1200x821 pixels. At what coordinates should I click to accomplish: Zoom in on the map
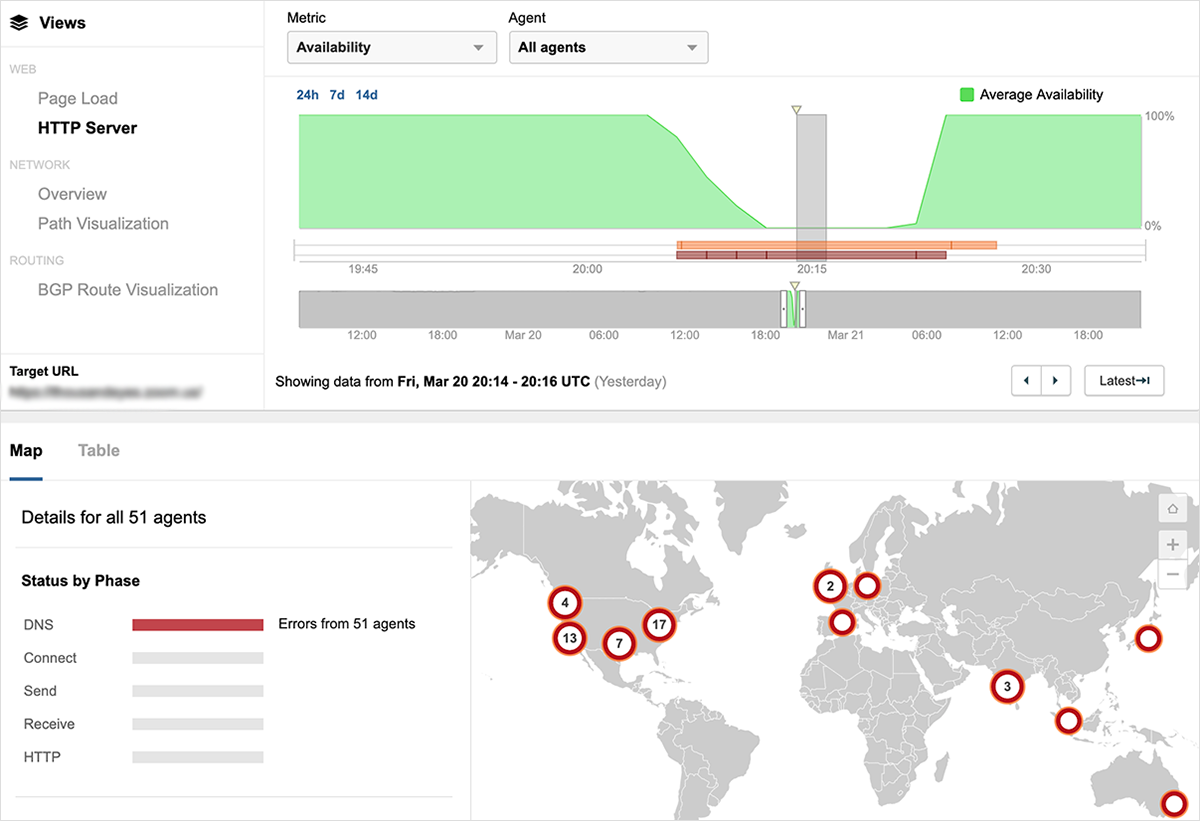[x=1171, y=545]
